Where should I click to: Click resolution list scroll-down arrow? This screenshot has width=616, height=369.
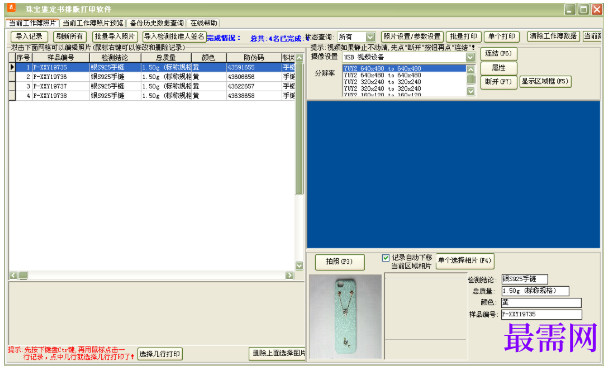471,91
